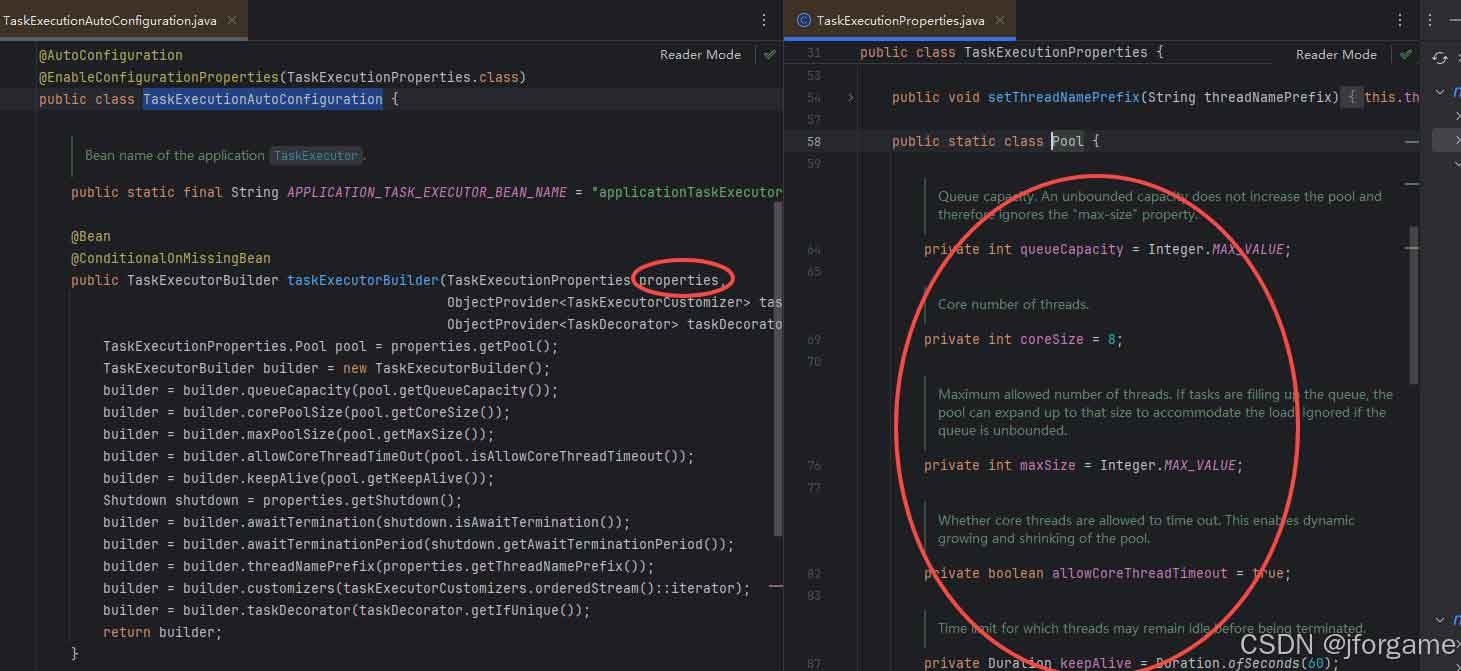The width and height of the screenshot is (1461, 671).
Task: Click the @Bean annotation
Action: tap(91, 237)
